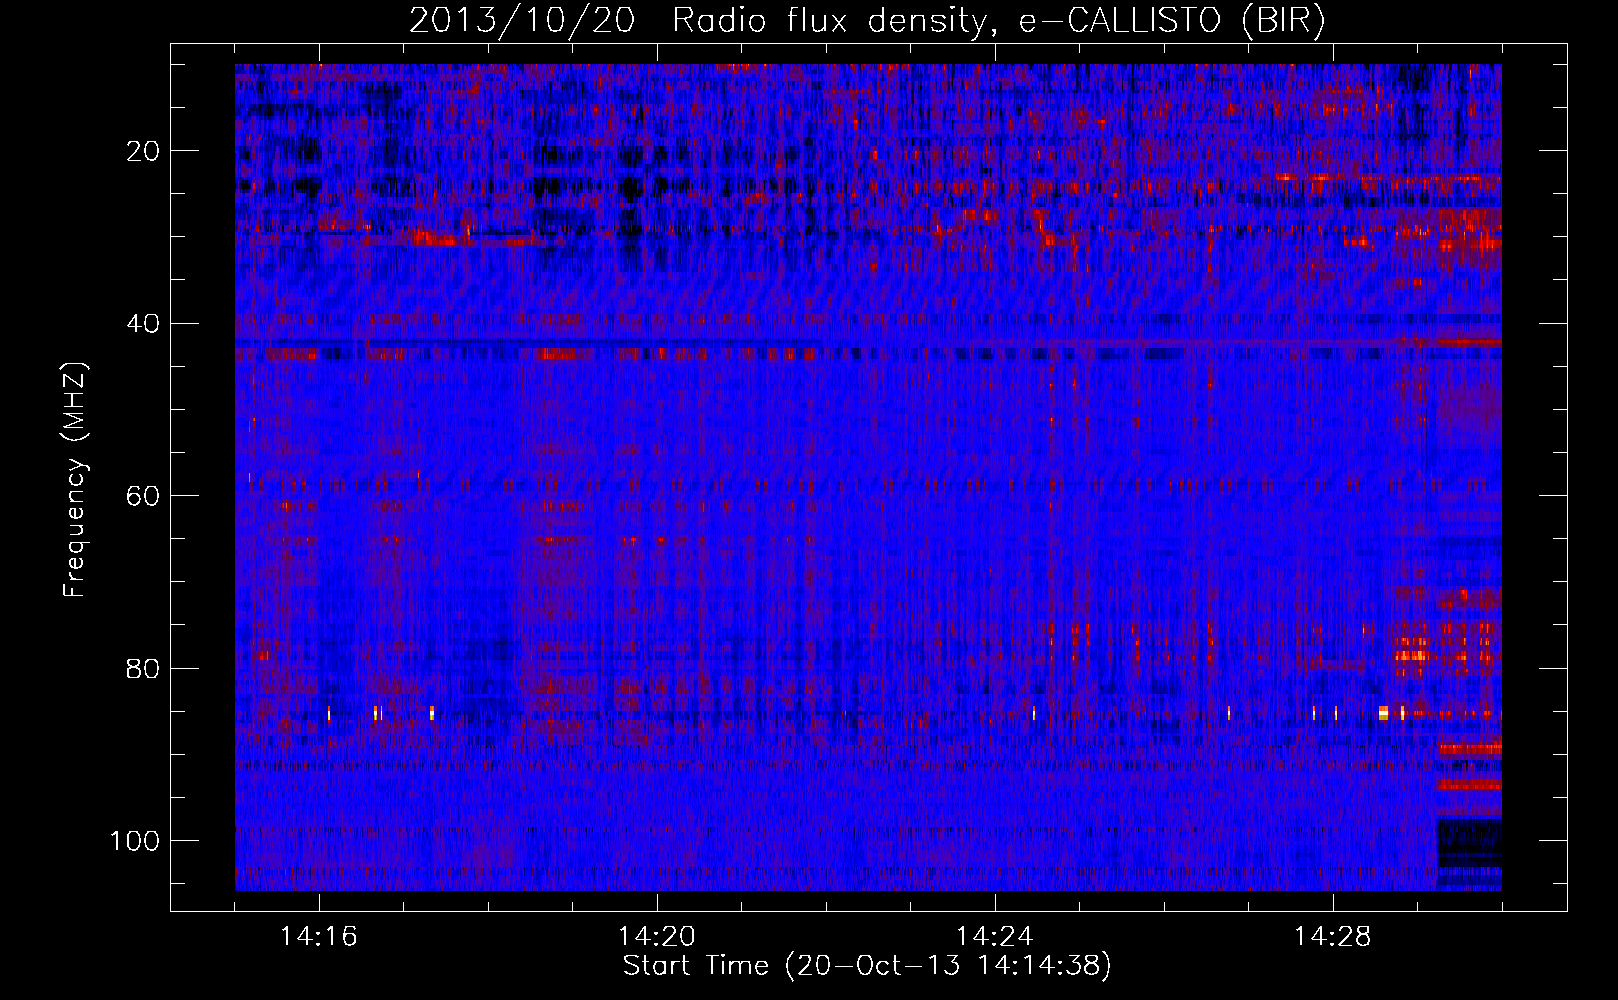Click the 40 MHz frequency tick label

[x=144, y=324]
